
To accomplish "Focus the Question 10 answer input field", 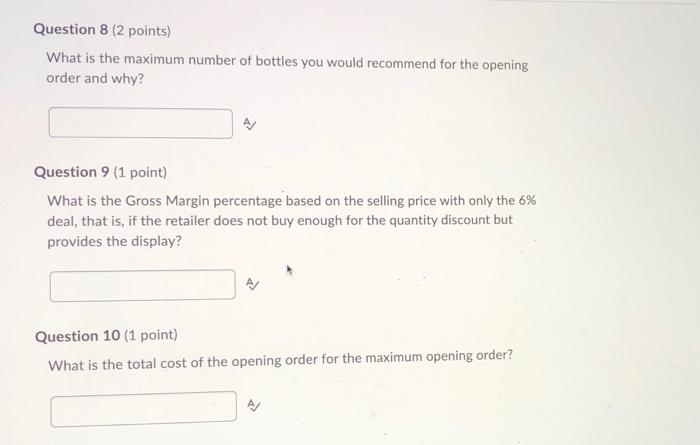I will pyautogui.click(x=144, y=409).
